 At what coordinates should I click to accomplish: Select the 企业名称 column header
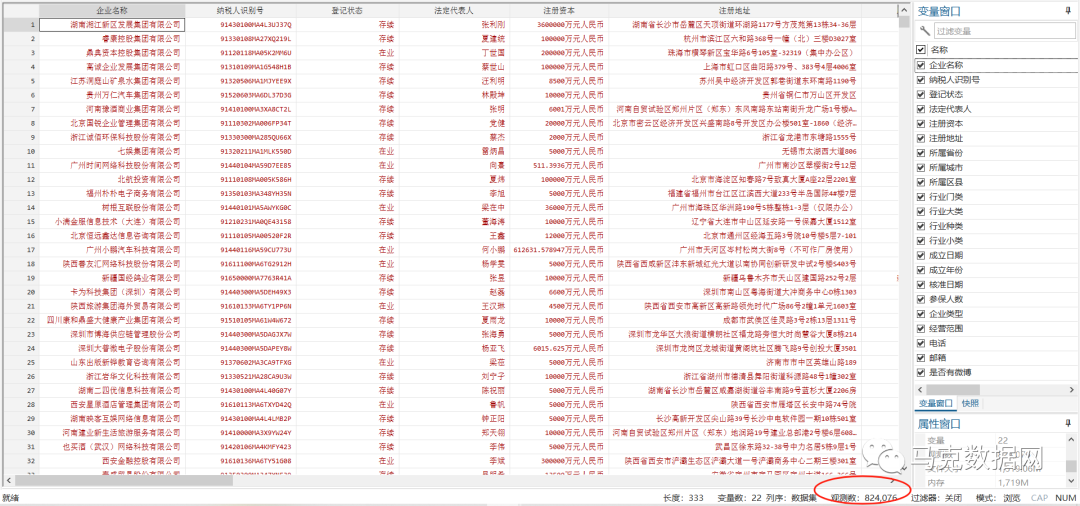tap(112, 11)
